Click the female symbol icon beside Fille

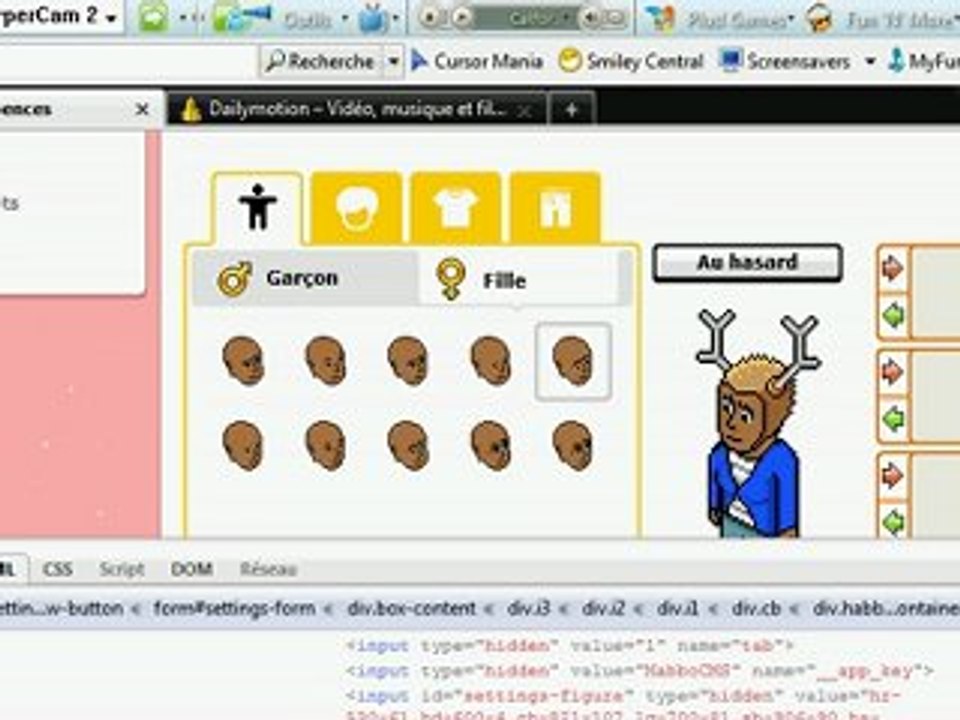(x=451, y=279)
